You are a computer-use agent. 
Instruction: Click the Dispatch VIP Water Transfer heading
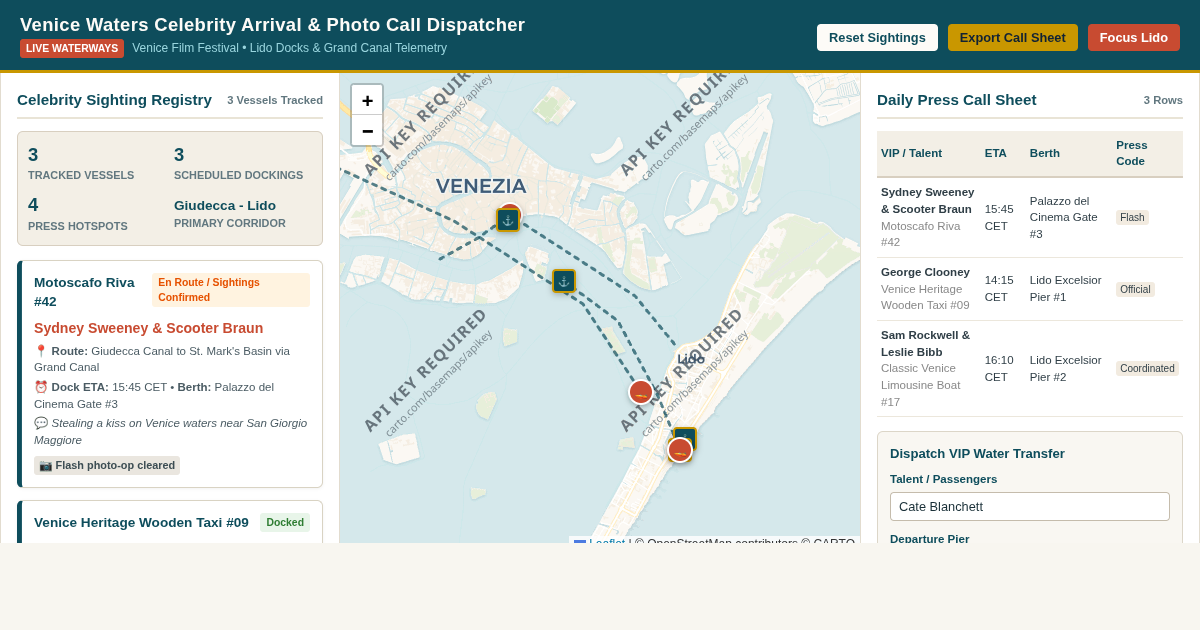click(x=977, y=453)
